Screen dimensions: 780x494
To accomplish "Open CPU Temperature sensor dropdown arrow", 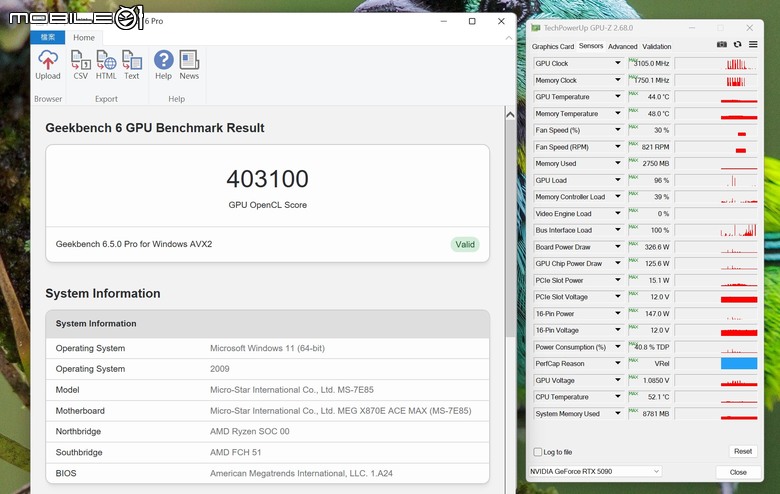I will (x=618, y=396).
